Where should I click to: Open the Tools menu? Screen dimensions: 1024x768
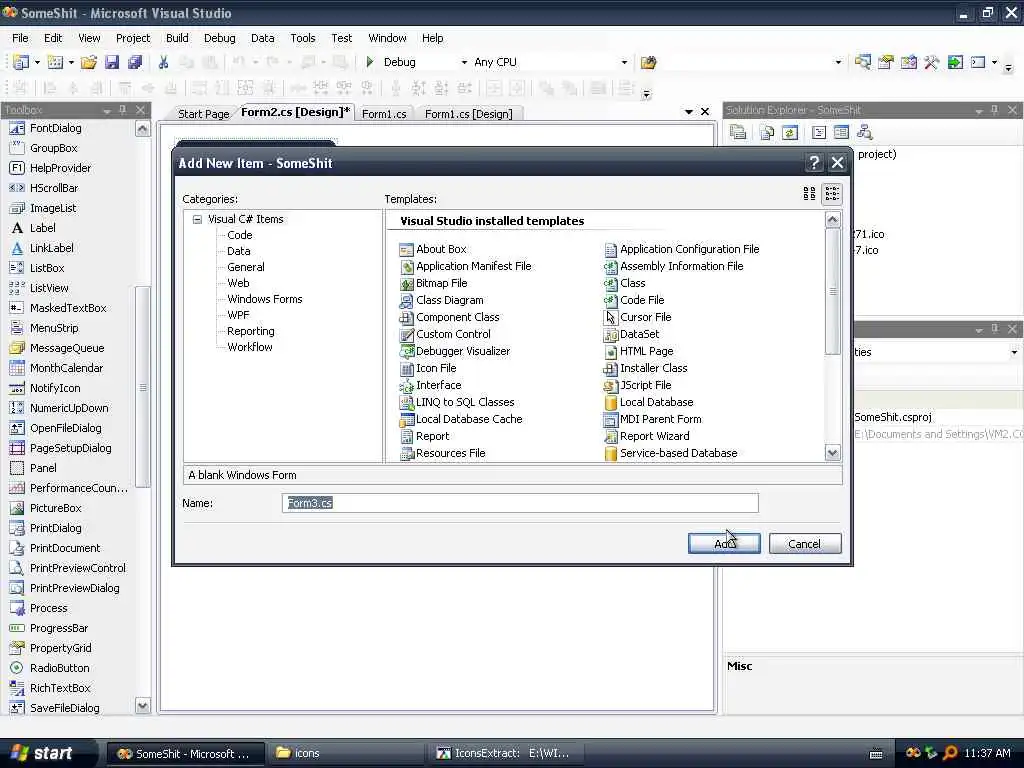pos(302,38)
